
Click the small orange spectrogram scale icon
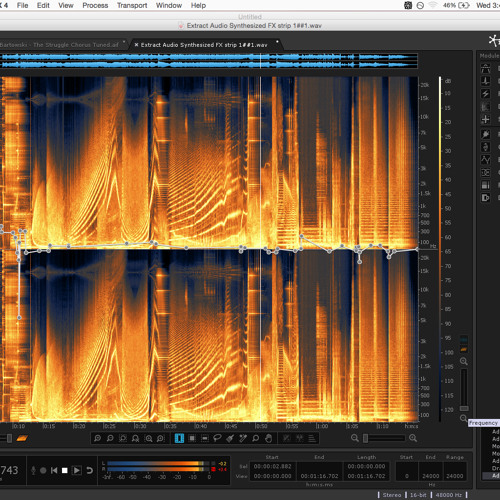[x=464, y=349]
